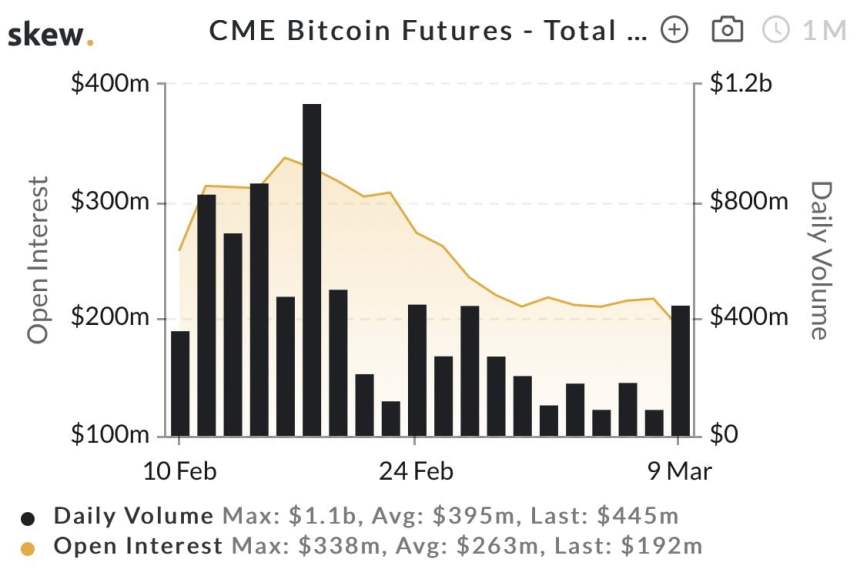Click the skew logo
The image size is (860, 586).
[51, 36]
